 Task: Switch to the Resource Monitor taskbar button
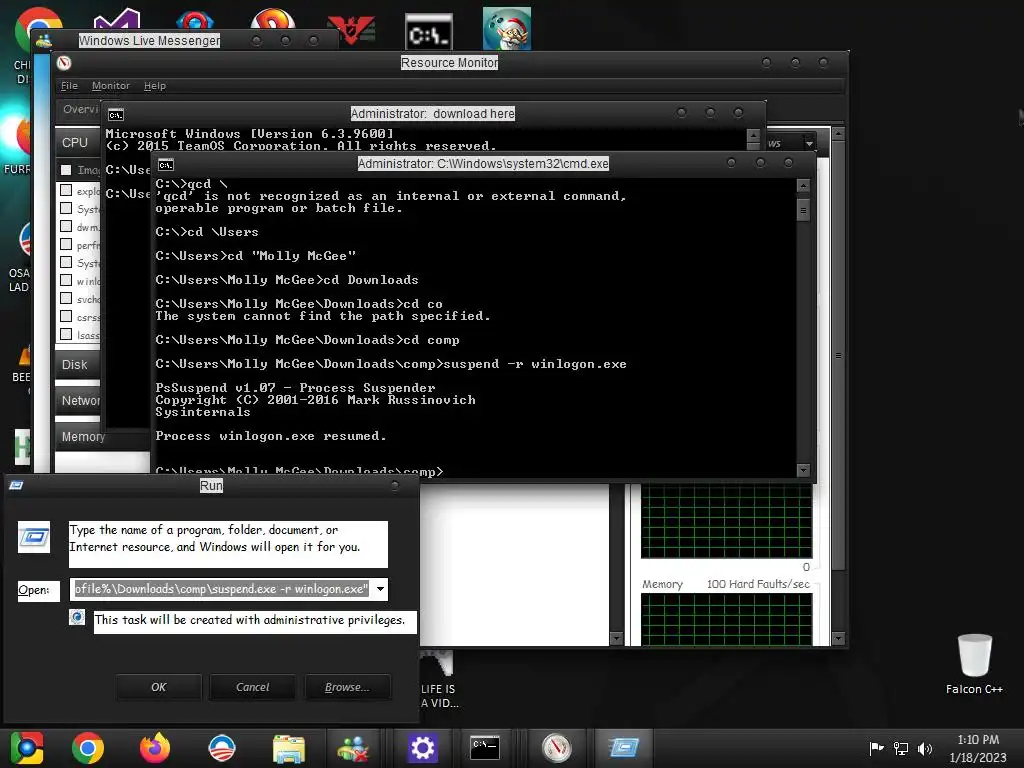click(x=557, y=748)
